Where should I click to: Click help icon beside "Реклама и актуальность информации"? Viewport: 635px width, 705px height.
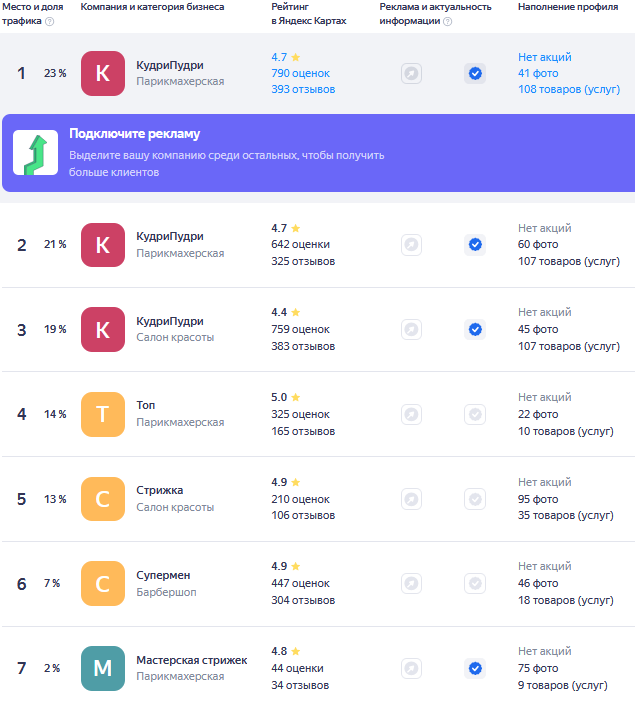pyautogui.click(x=447, y=21)
